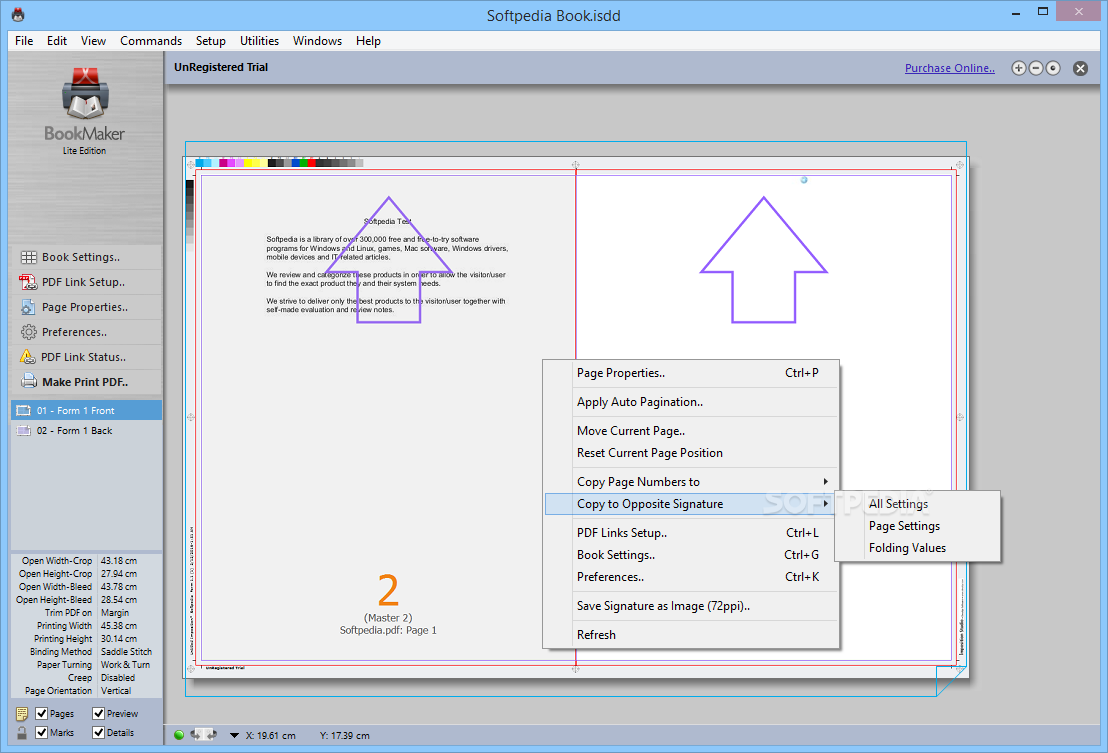Click the purple up arrow on right page
The width and height of the screenshot is (1108, 753).
[764, 260]
